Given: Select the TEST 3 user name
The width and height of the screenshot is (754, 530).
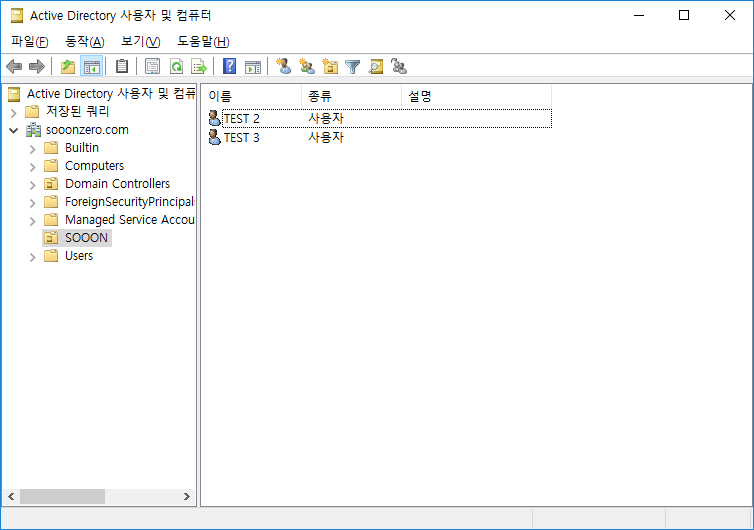Looking at the screenshot, I should pos(241,138).
